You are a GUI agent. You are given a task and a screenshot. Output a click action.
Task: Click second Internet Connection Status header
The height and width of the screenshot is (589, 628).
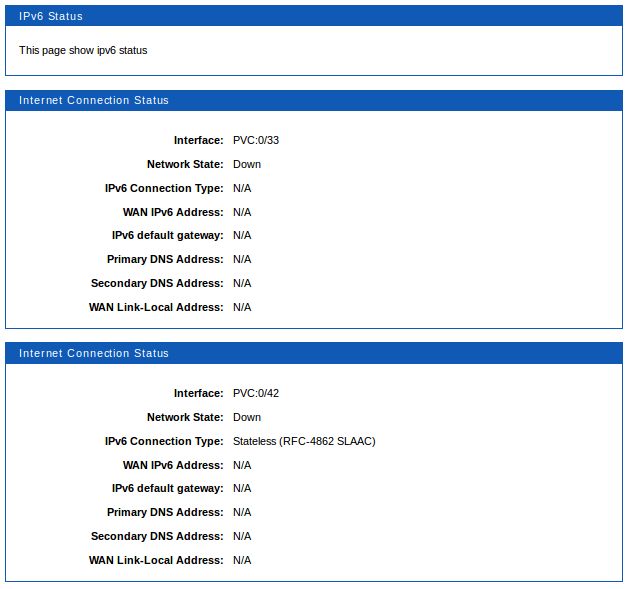coord(314,353)
